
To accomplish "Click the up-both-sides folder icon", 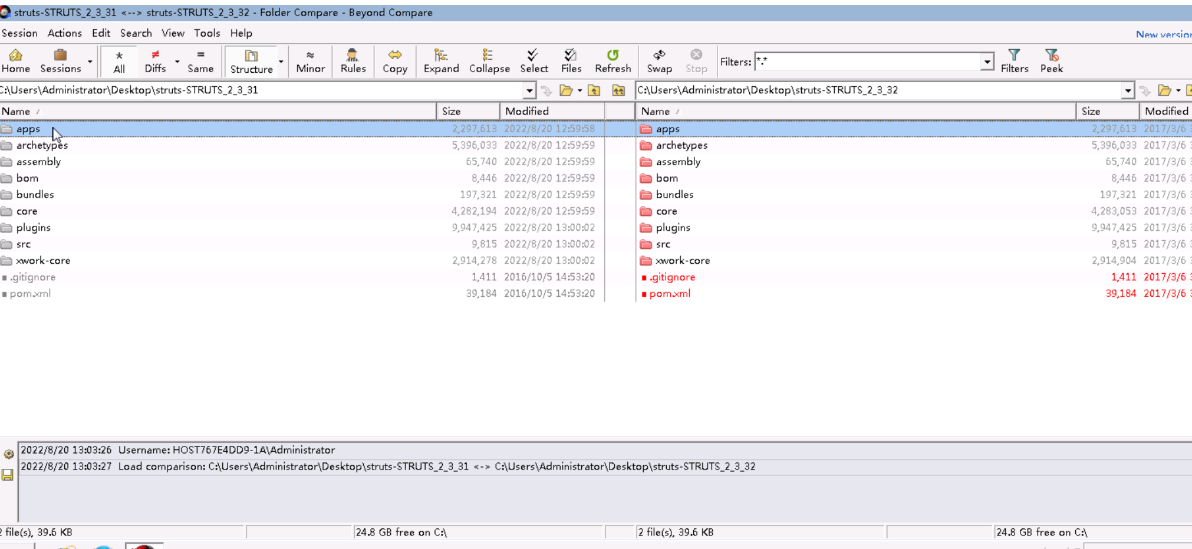I will point(618,90).
